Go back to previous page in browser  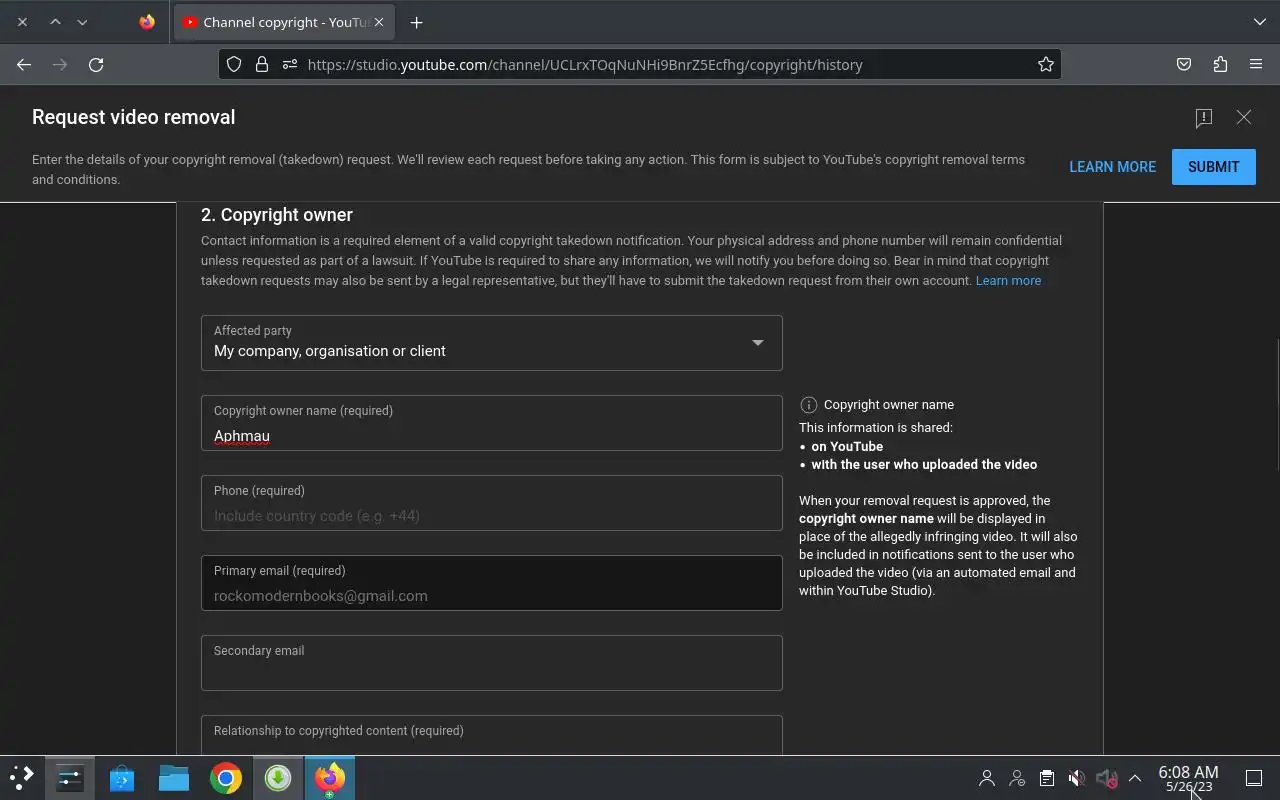[x=24, y=65]
